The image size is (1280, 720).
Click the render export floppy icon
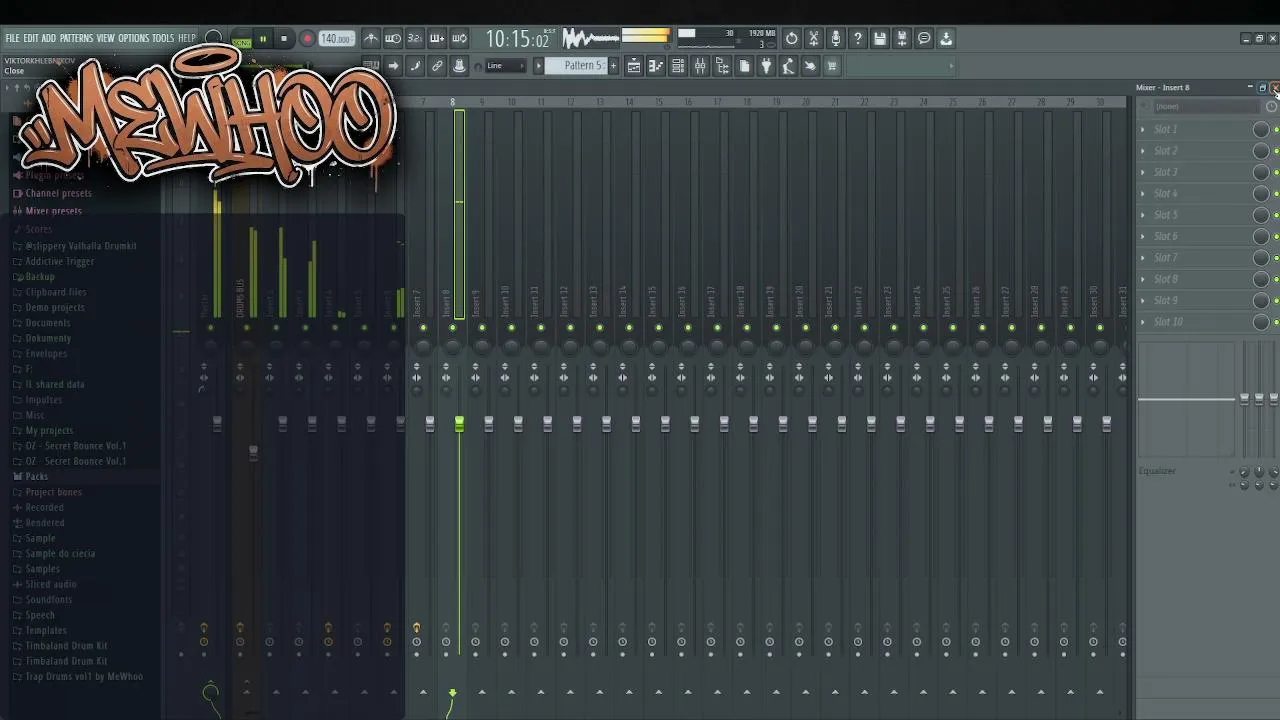click(902, 39)
